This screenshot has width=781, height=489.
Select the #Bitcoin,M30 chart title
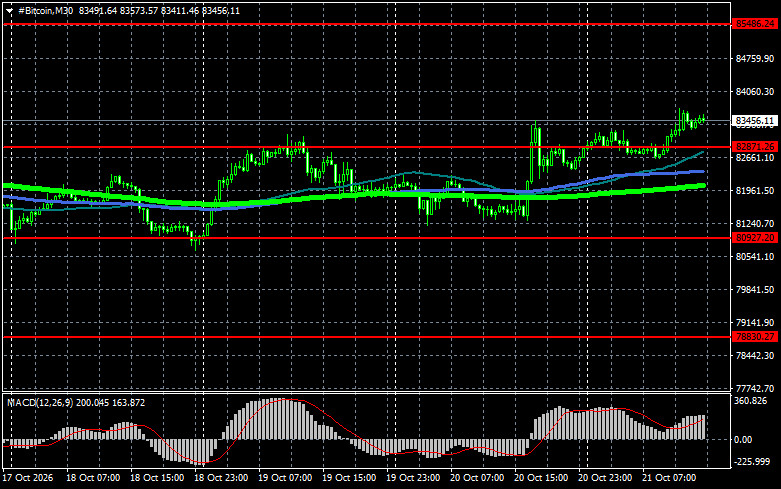pyautogui.click(x=45, y=10)
